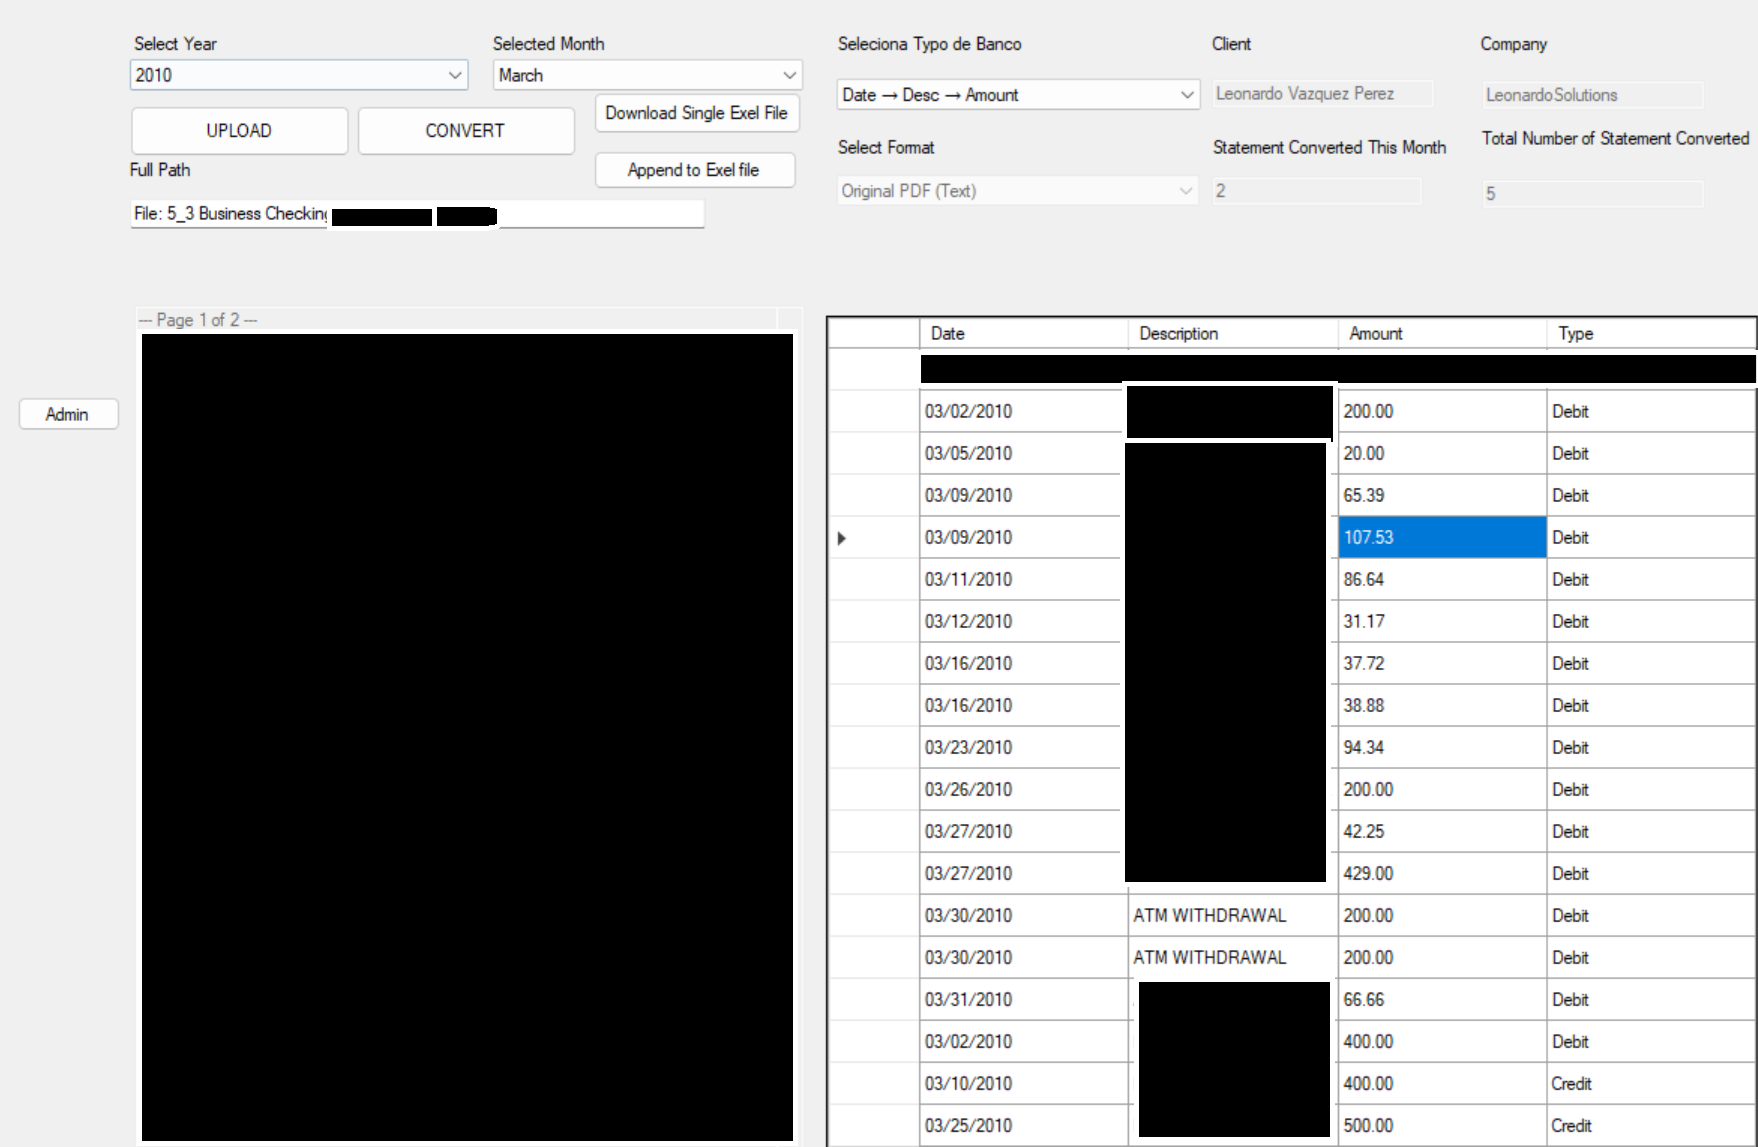Viewport: 1758px width, 1147px height.
Task: Select amount cell 65.39
Action: click(x=1442, y=495)
